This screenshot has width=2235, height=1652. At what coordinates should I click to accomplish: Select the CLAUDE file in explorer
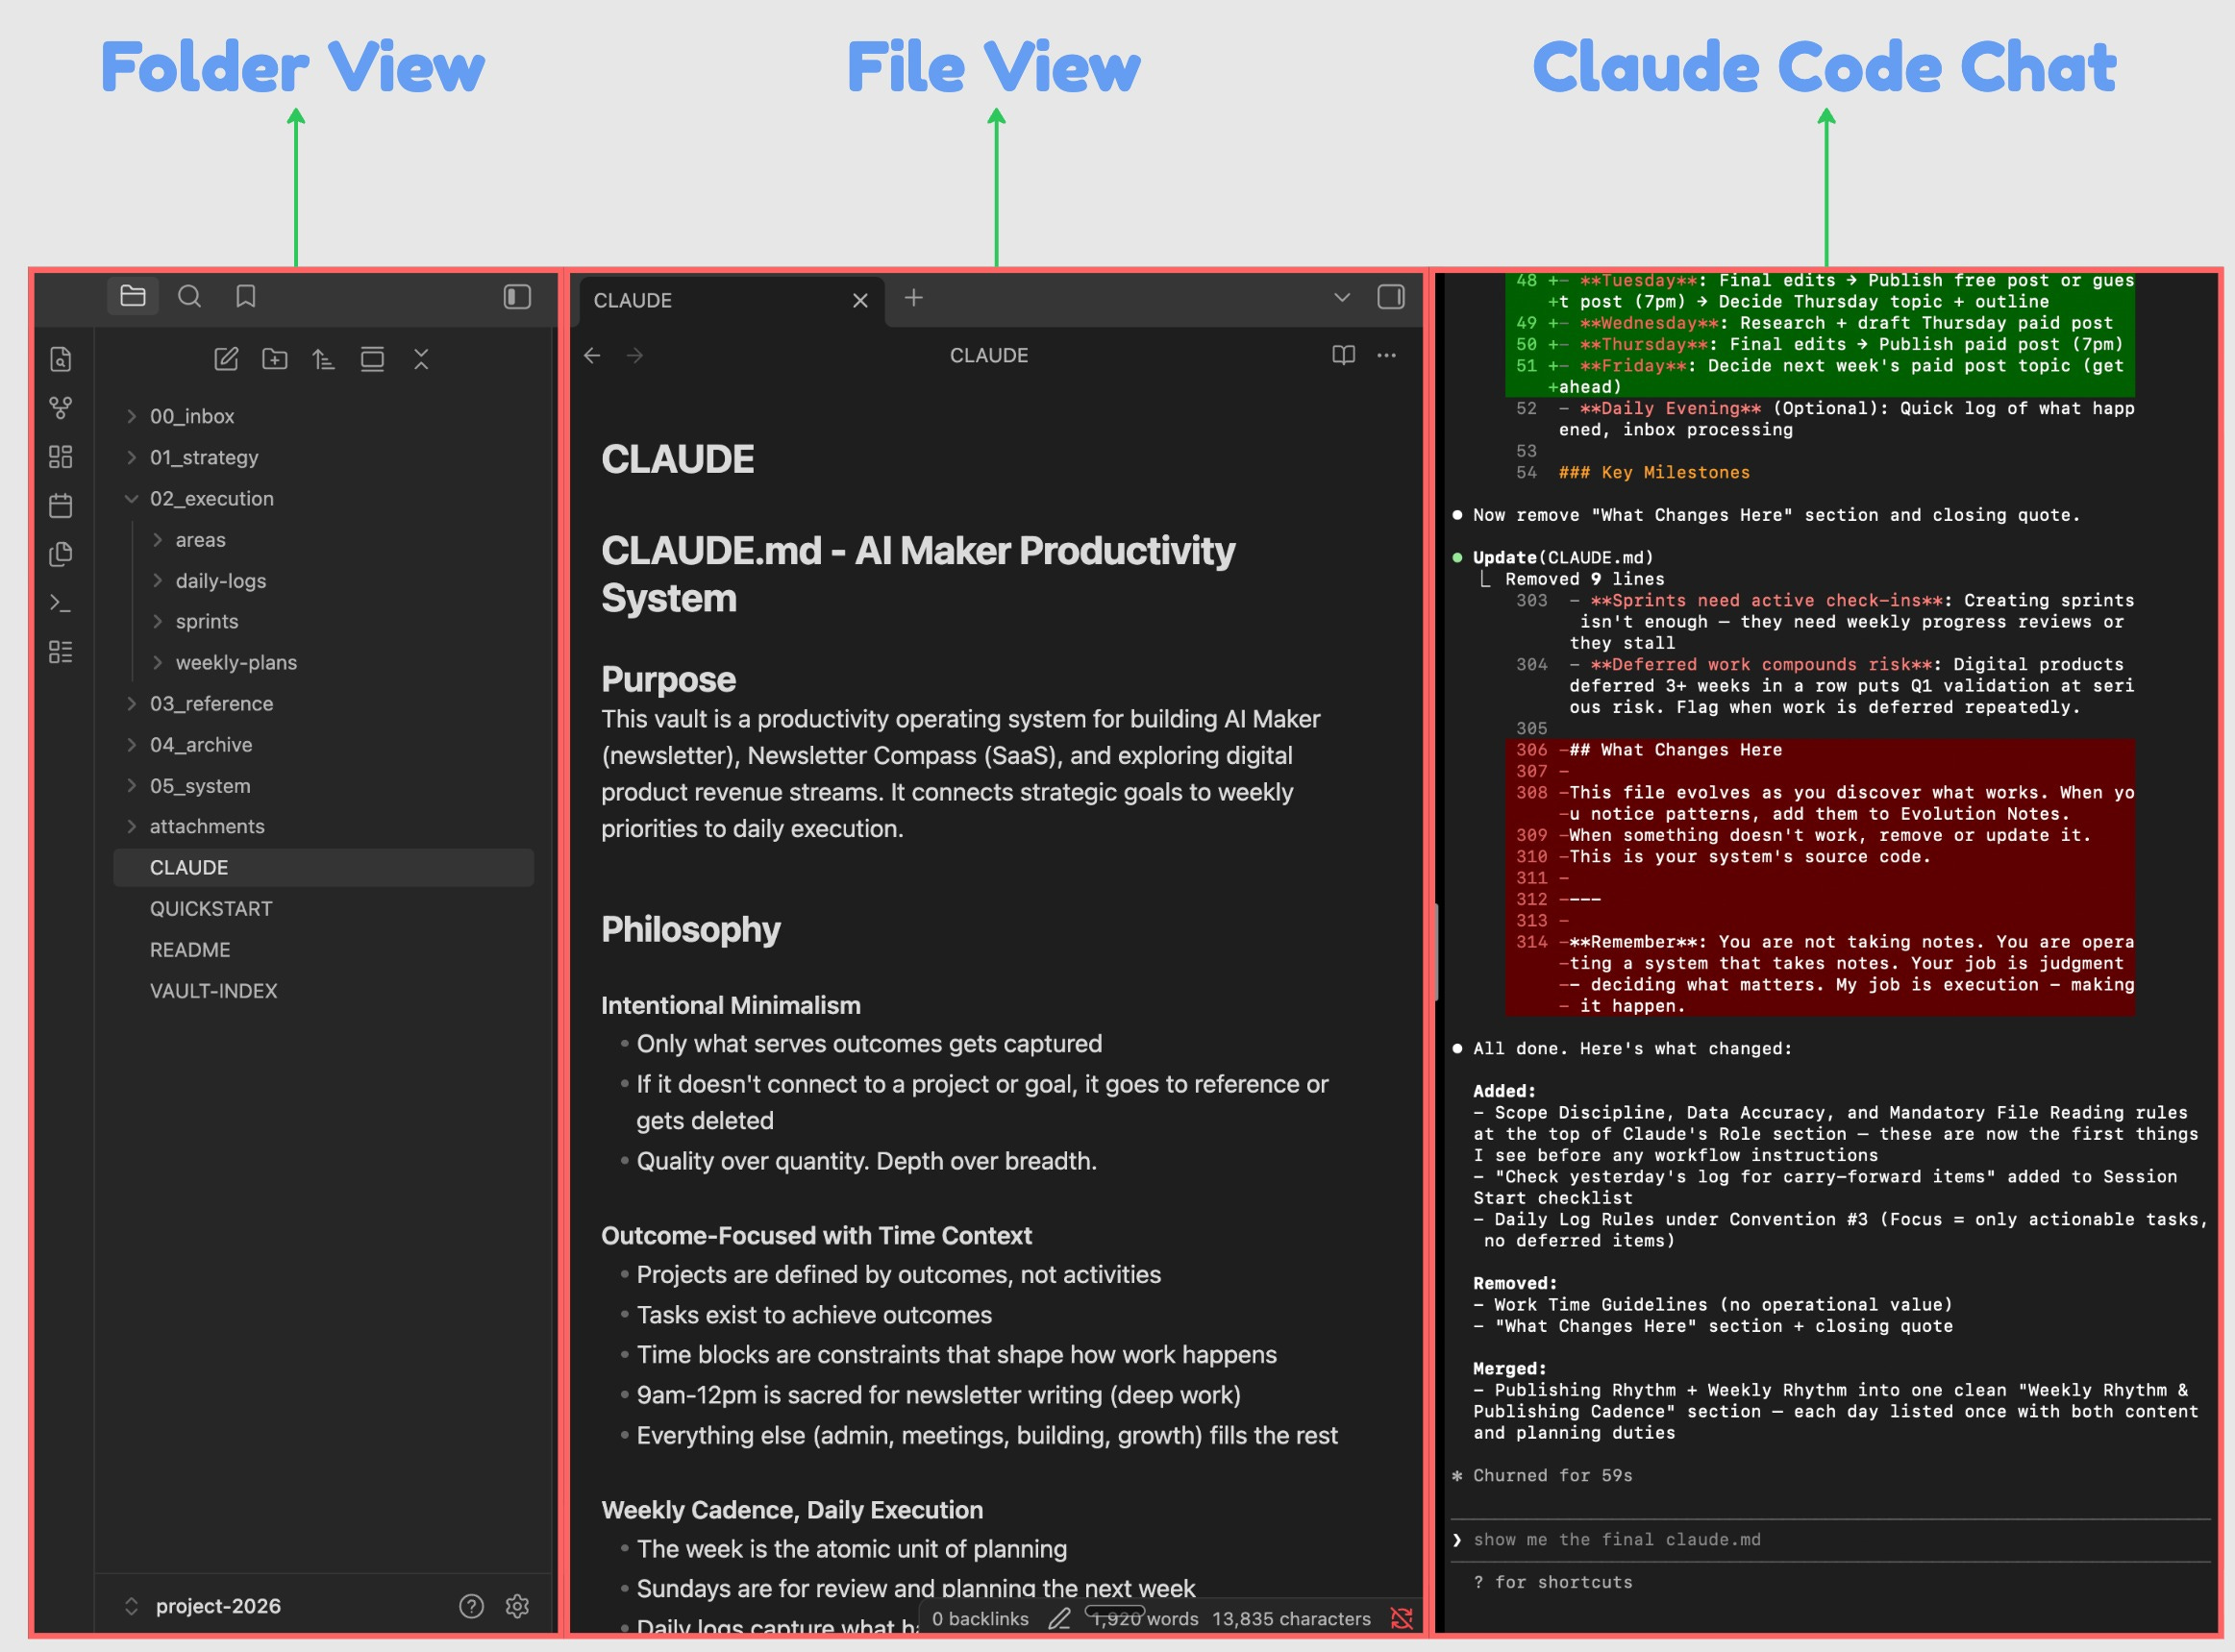pos(323,867)
